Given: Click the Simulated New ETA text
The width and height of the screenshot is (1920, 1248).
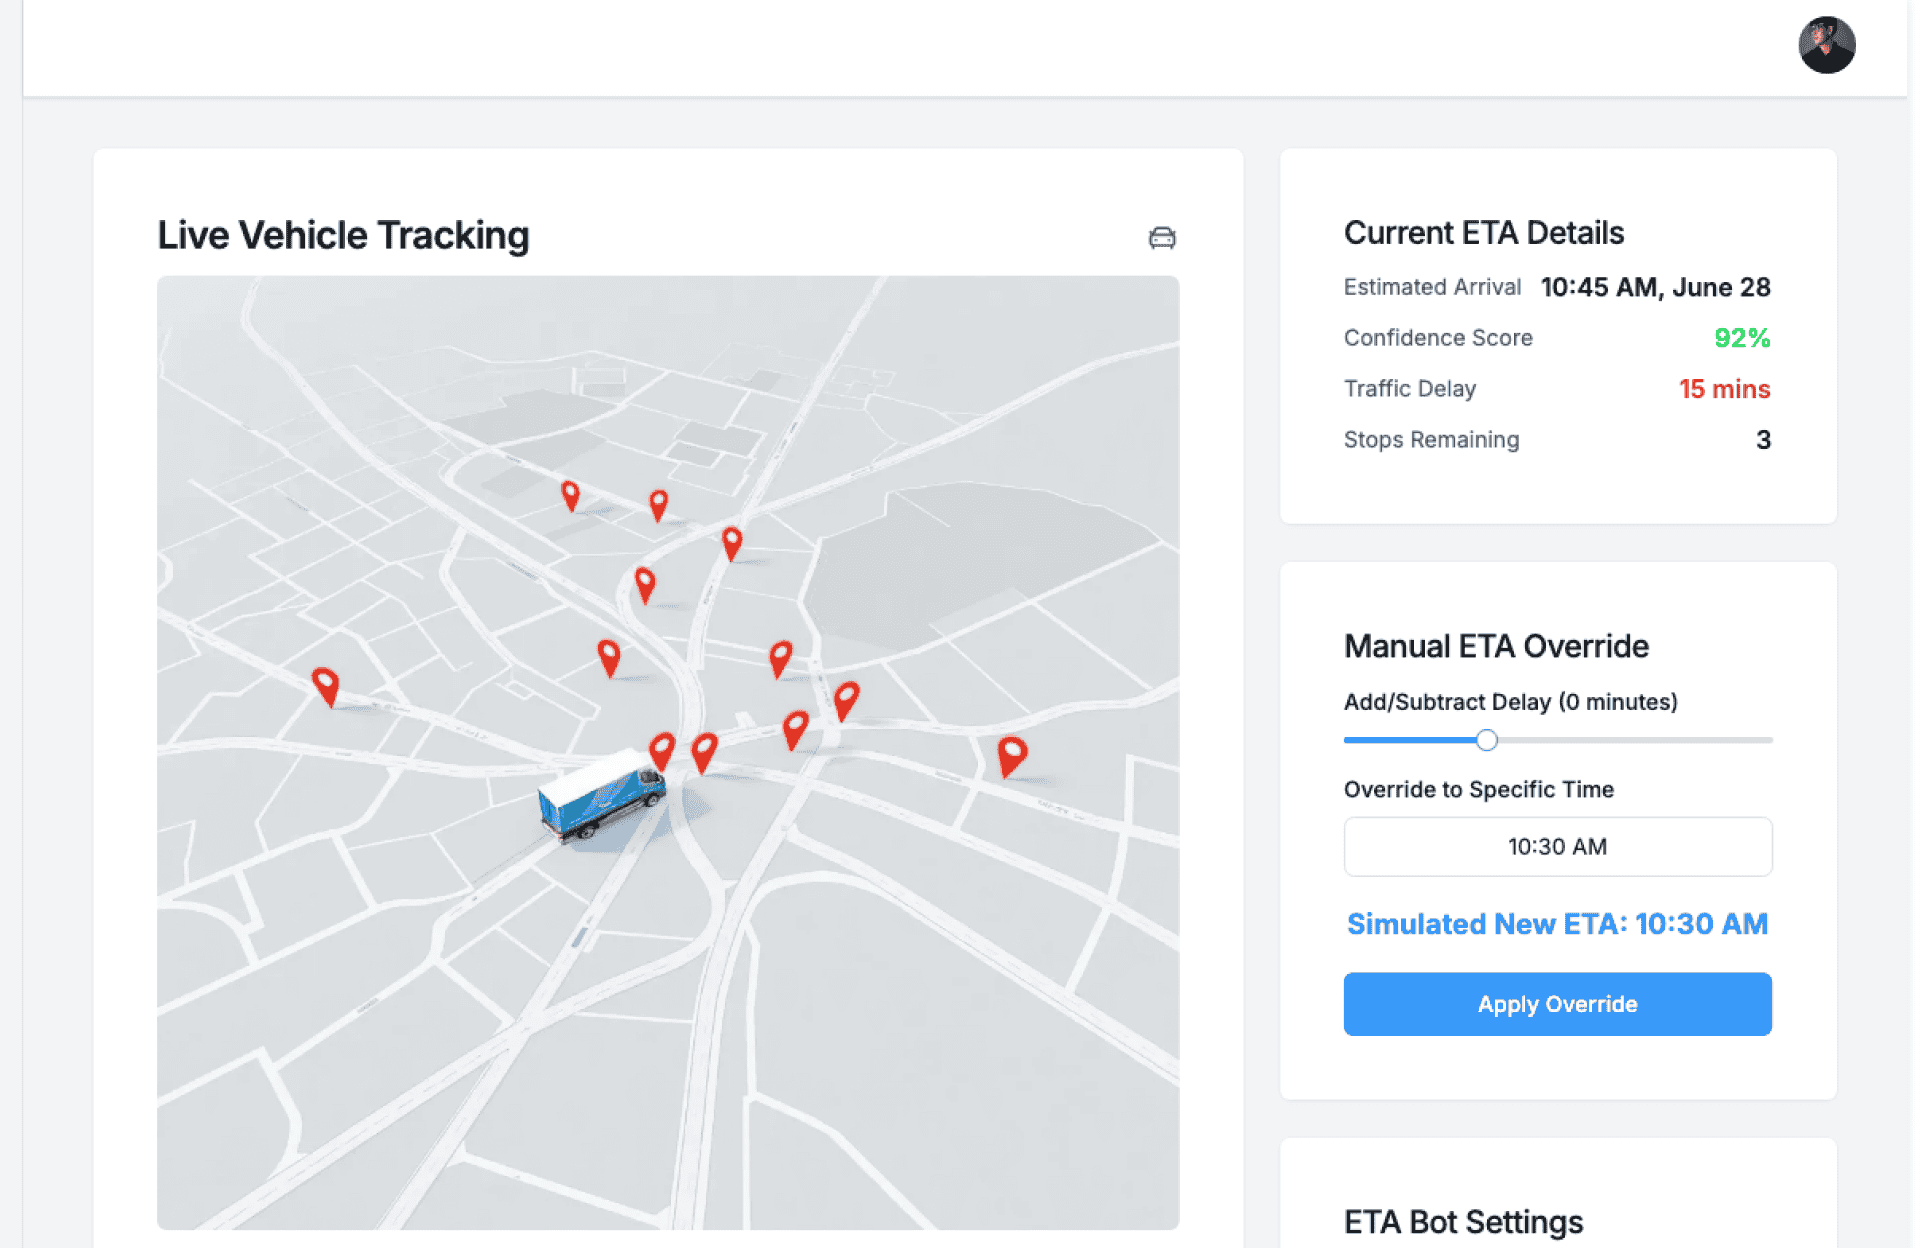Looking at the screenshot, I should [1557, 924].
